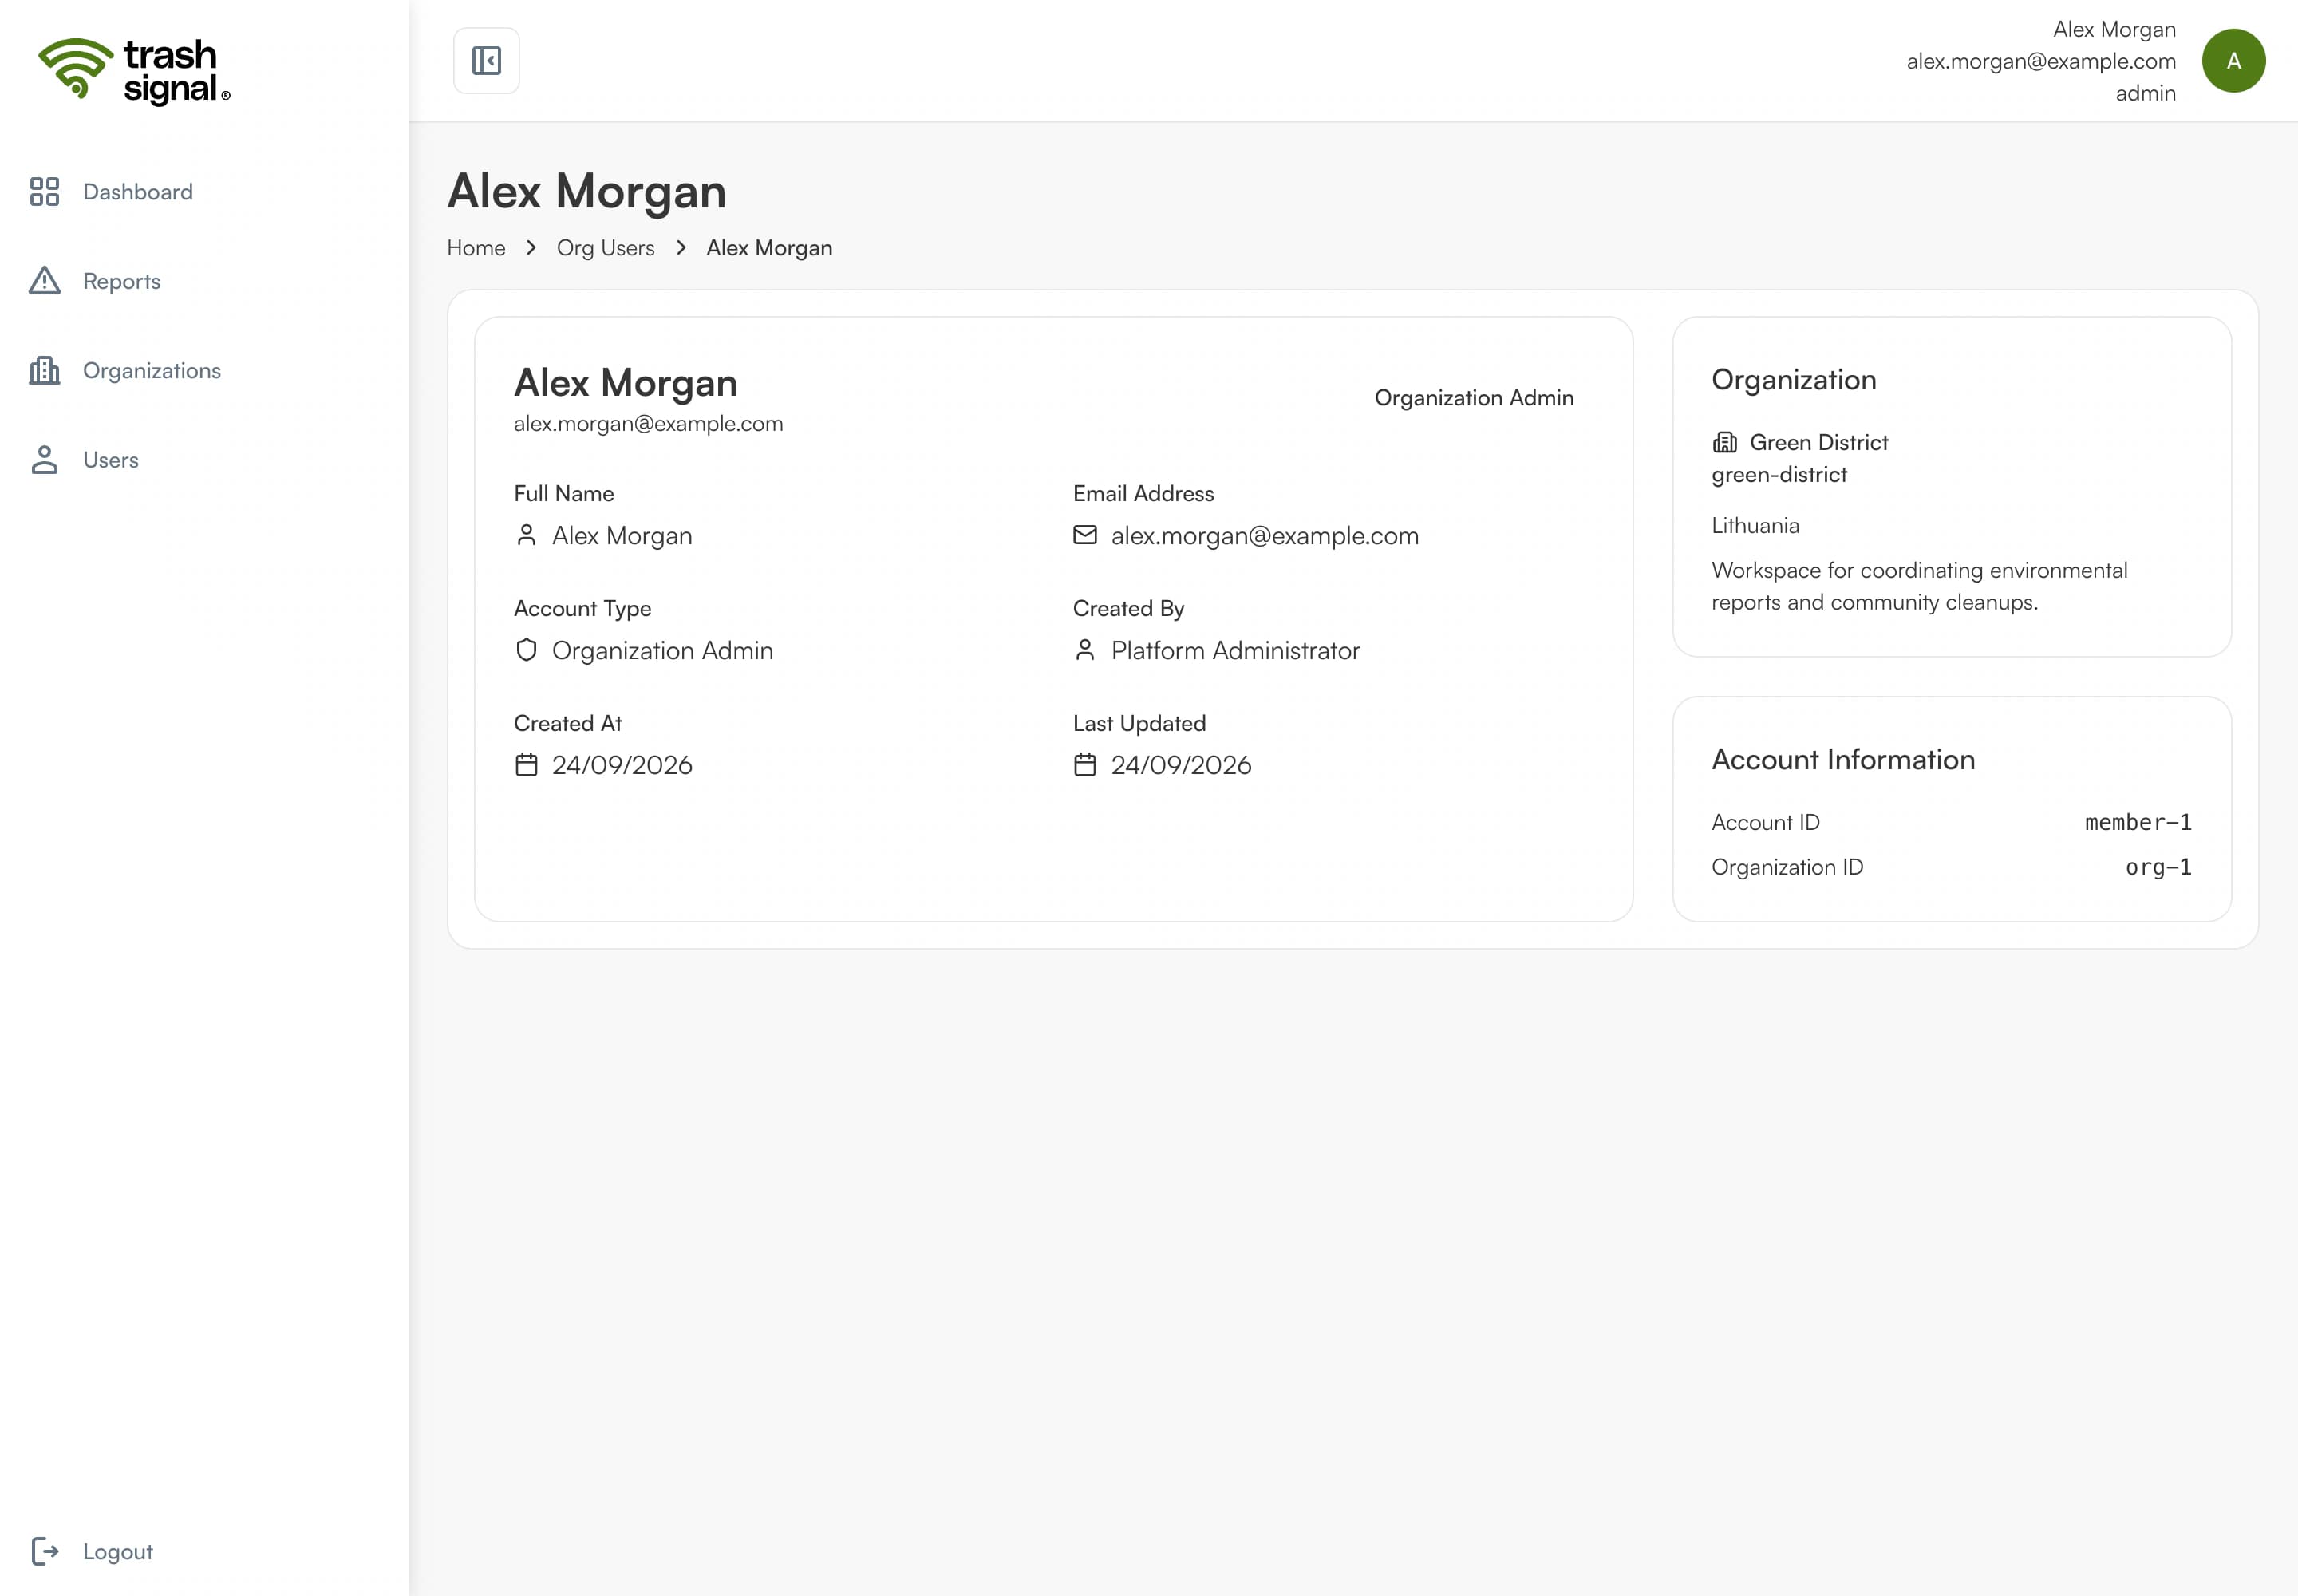The width and height of the screenshot is (2298, 1596).
Task: Open Users from the sidebar menu
Action: 111,460
